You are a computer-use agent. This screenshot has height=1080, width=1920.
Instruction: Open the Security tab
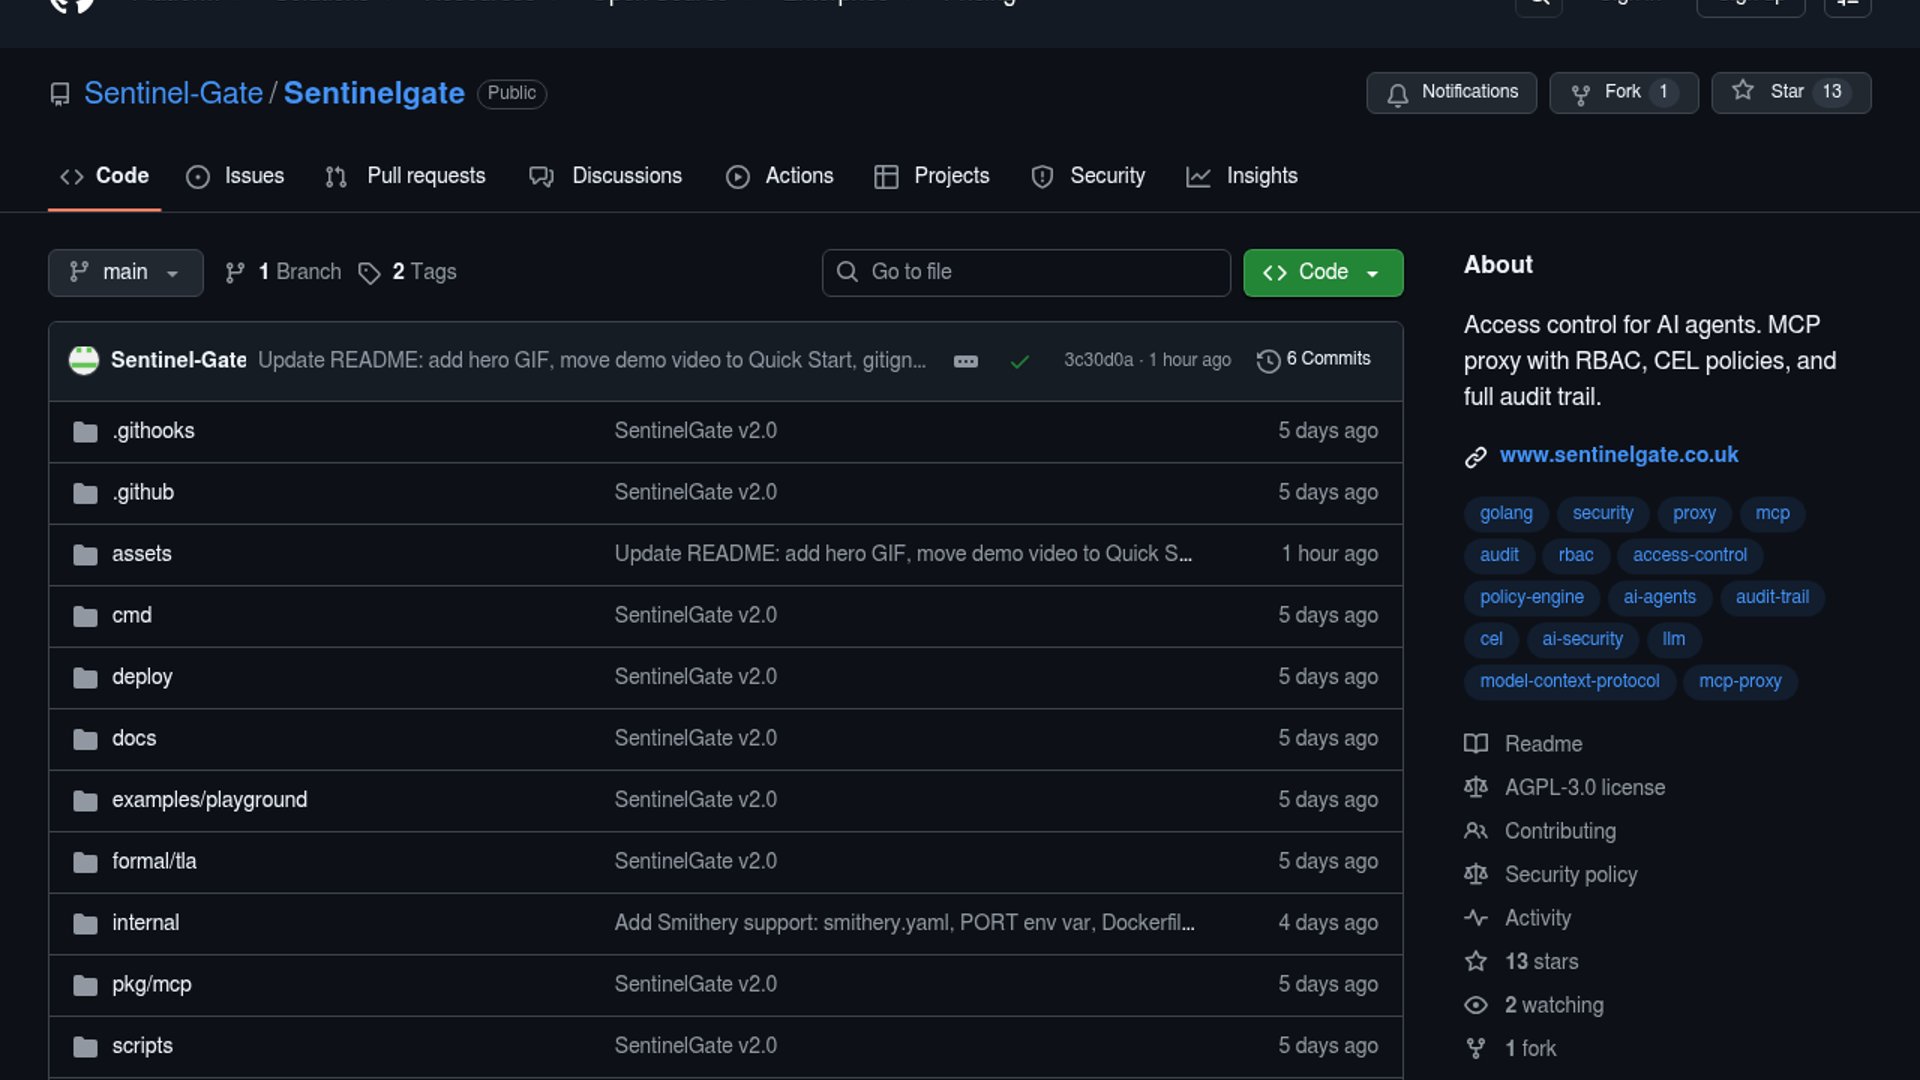(x=1088, y=176)
